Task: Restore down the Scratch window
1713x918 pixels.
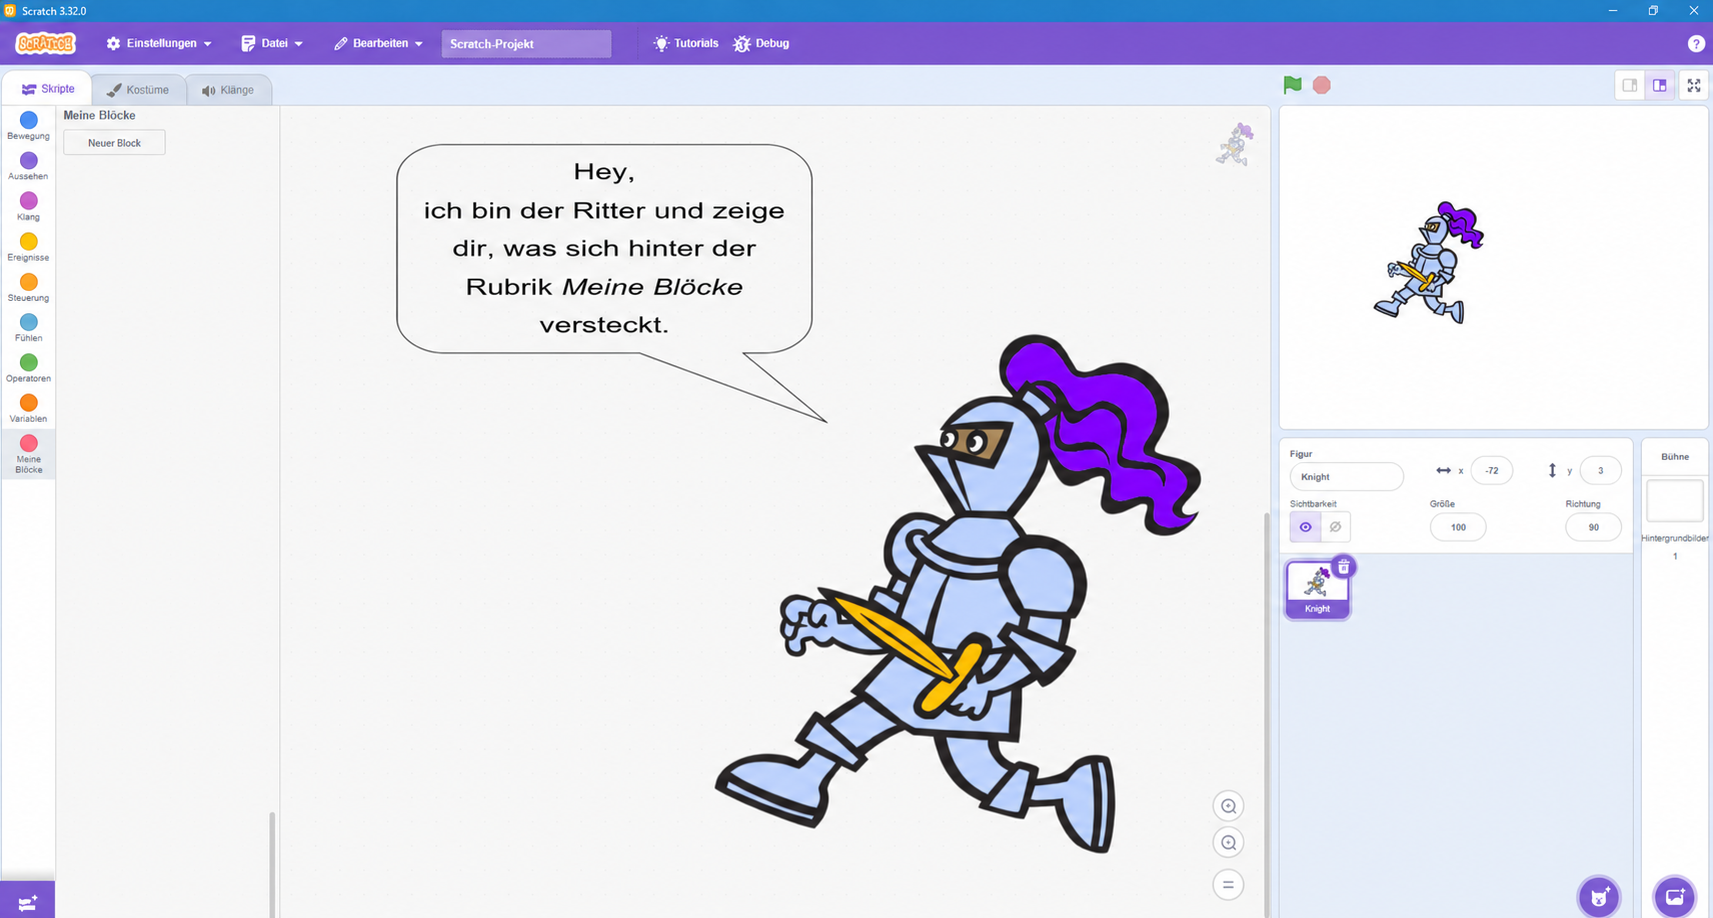Action: point(1653,10)
